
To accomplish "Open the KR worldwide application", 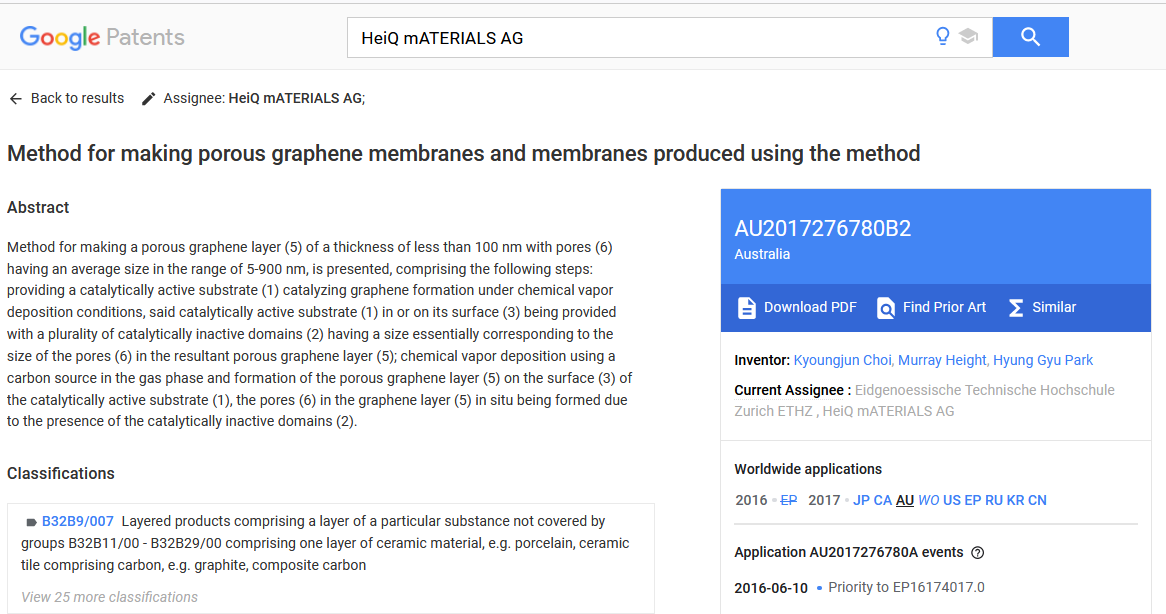I will (x=1016, y=500).
